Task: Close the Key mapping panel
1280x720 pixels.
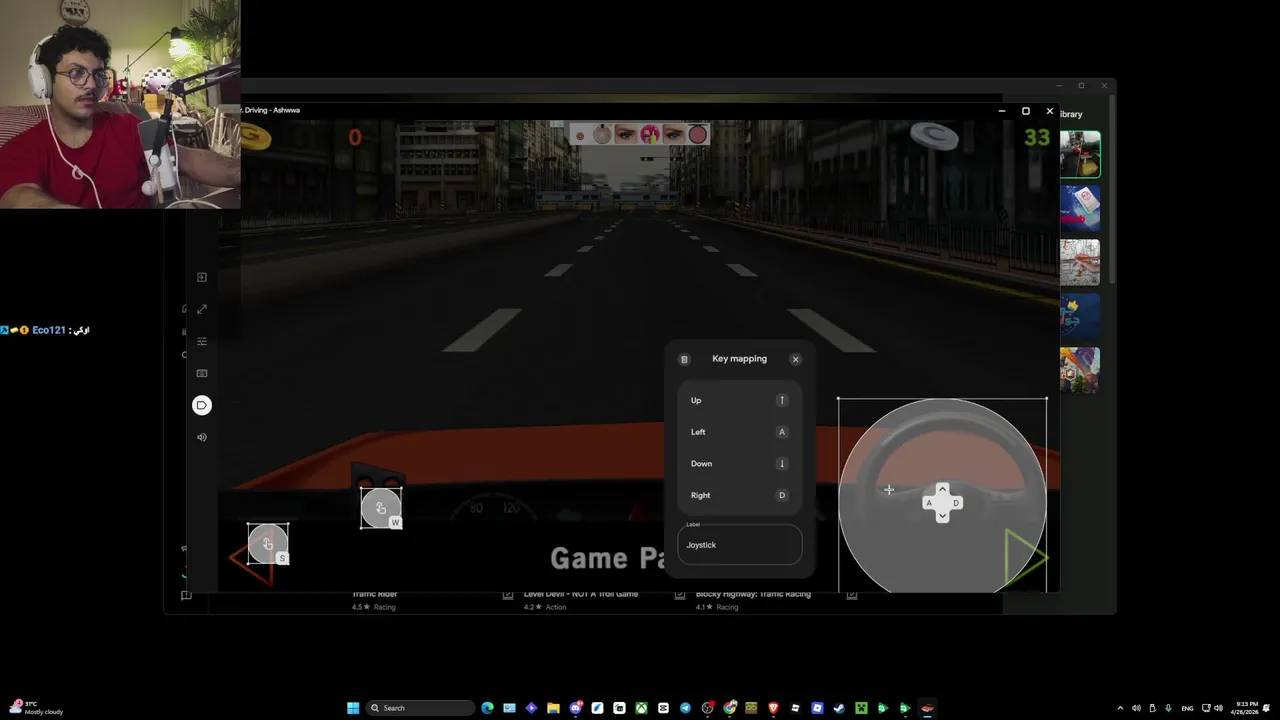Action: (x=796, y=359)
